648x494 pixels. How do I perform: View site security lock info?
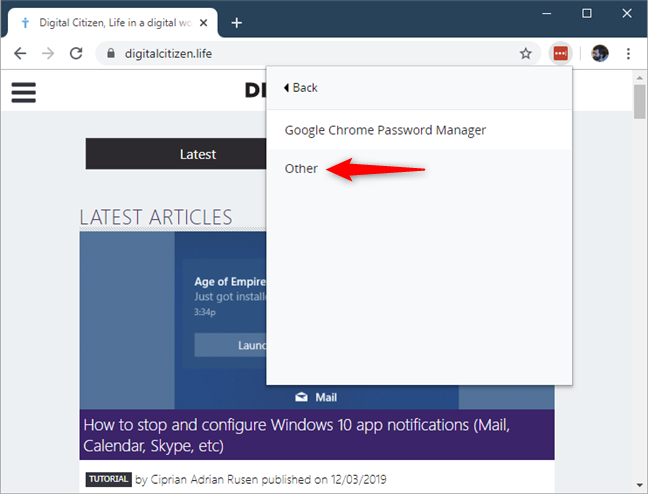click(110, 53)
